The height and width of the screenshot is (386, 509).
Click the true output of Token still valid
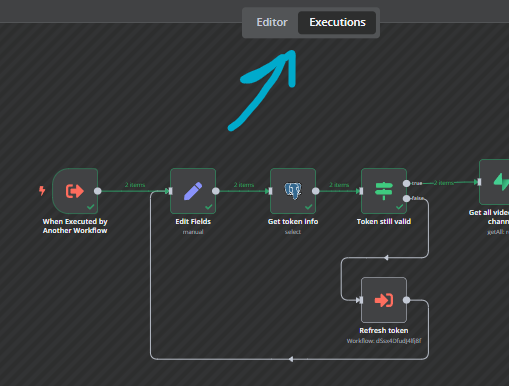tap(406, 183)
